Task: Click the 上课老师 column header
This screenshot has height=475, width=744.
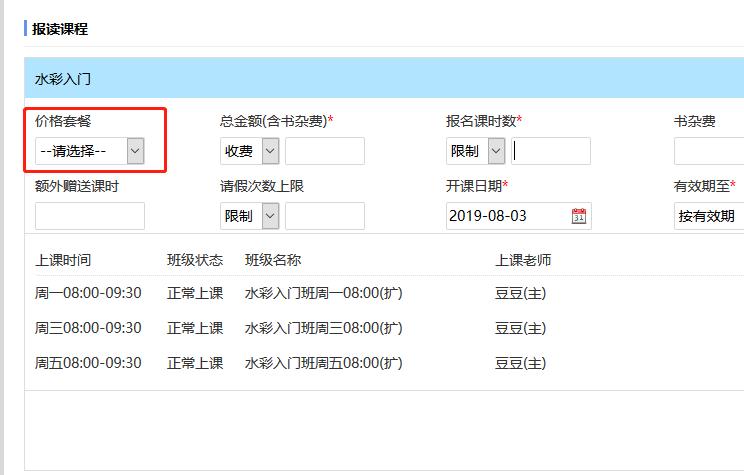Action: coord(523,260)
